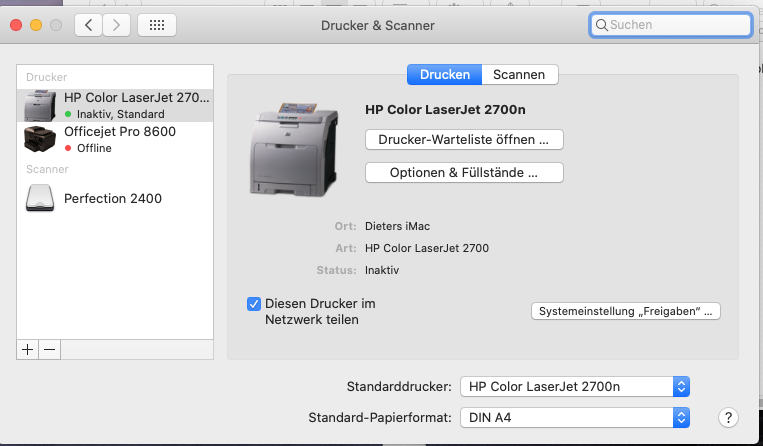Go forward with the right chevron button
The image size is (763, 446).
coord(116,25)
